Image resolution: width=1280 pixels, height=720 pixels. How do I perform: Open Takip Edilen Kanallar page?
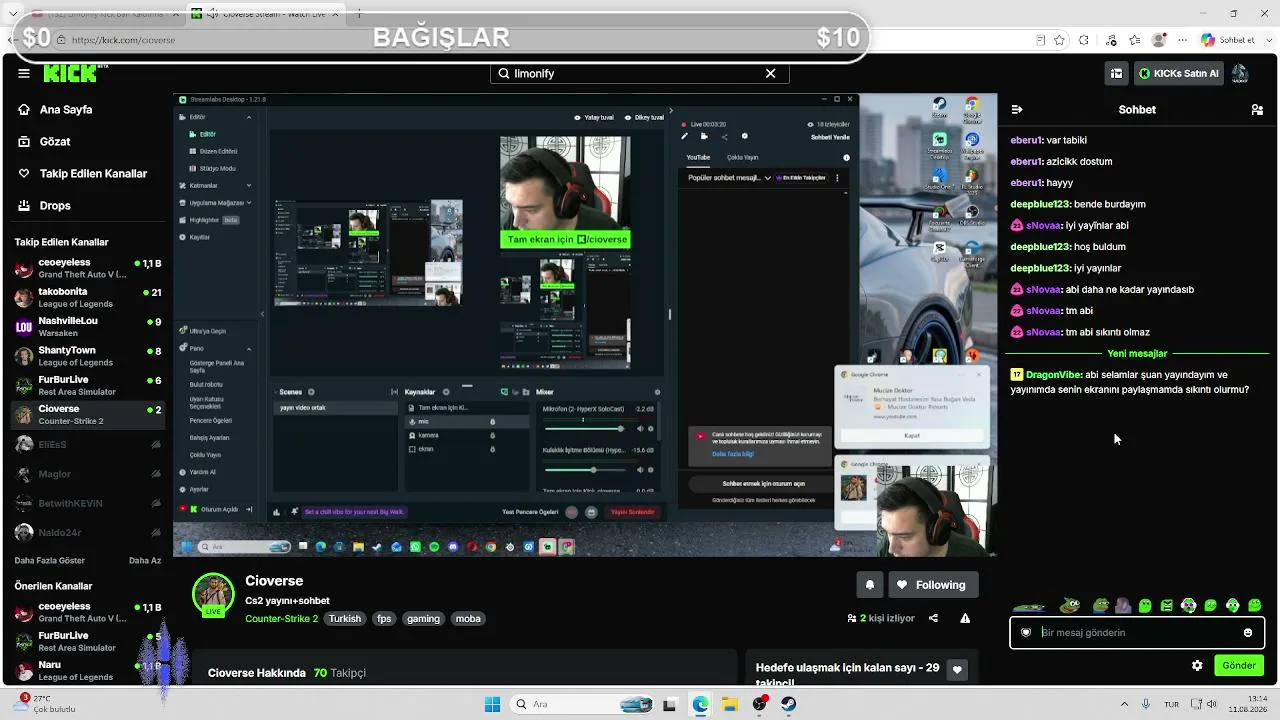tap(93, 174)
